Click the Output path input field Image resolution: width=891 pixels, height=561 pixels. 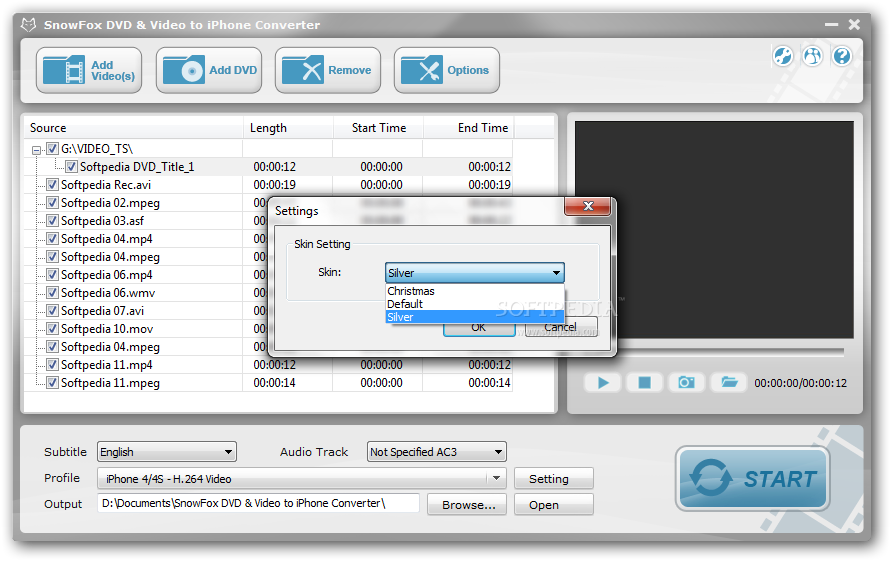[x=259, y=504]
